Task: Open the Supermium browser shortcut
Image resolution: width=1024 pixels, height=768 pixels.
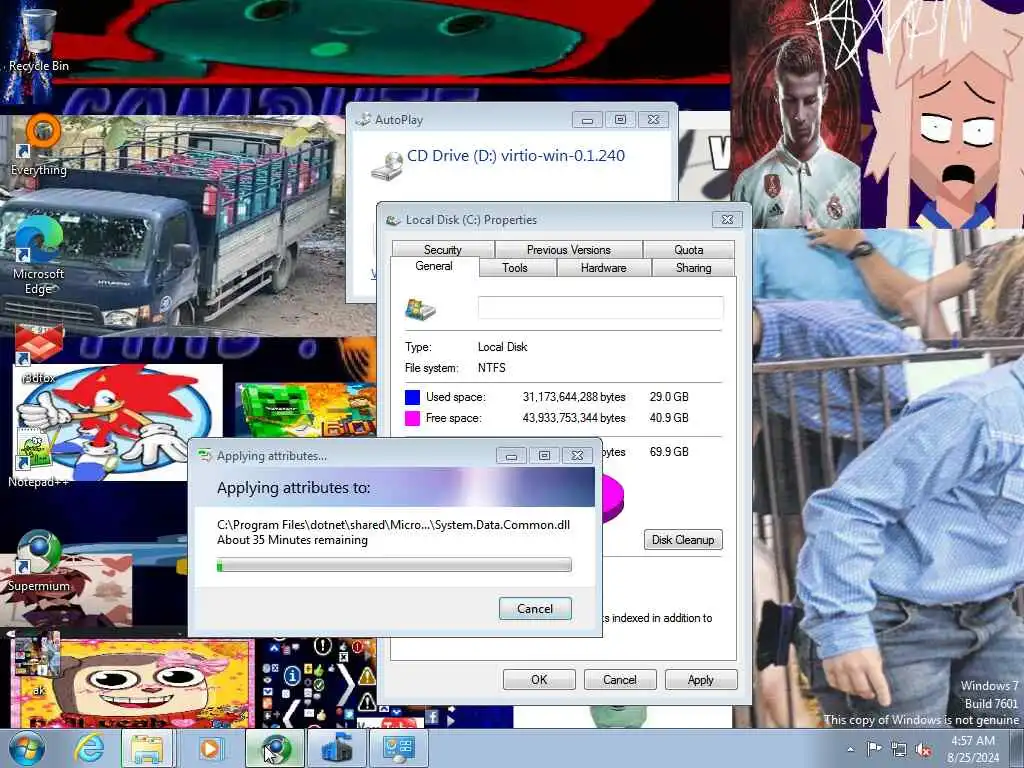Action: (39, 562)
